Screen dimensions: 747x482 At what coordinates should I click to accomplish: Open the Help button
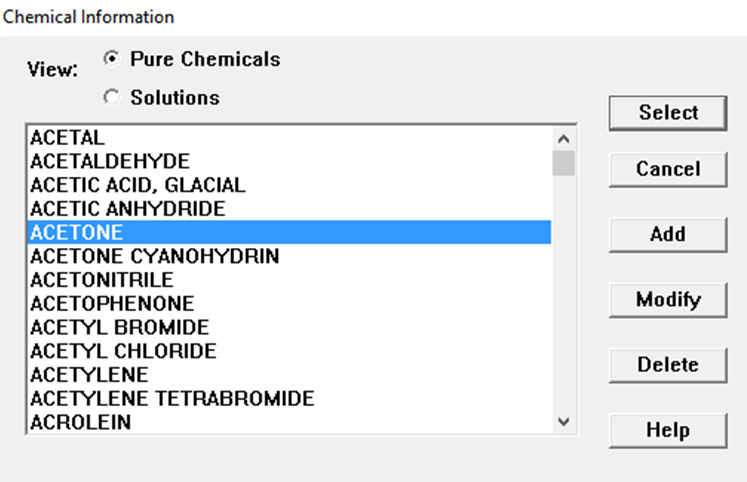[668, 431]
